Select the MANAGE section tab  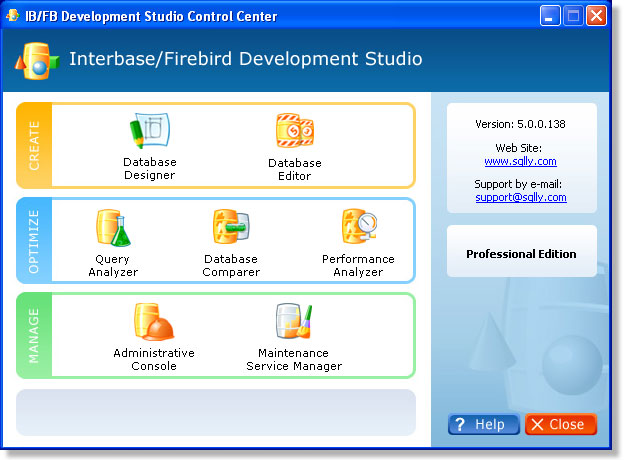(x=34, y=335)
